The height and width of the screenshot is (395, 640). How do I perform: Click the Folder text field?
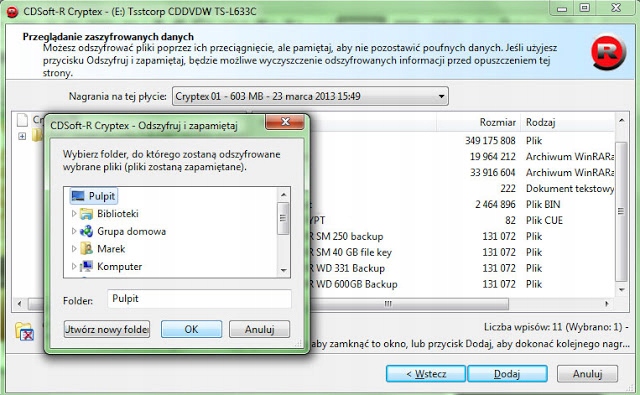(x=199, y=299)
